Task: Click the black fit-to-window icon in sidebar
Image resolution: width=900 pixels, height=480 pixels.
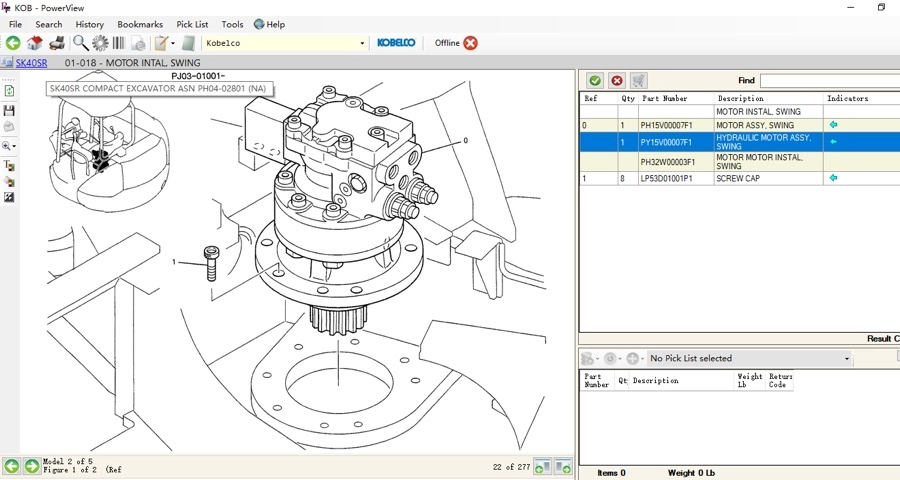Action: coord(9,198)
